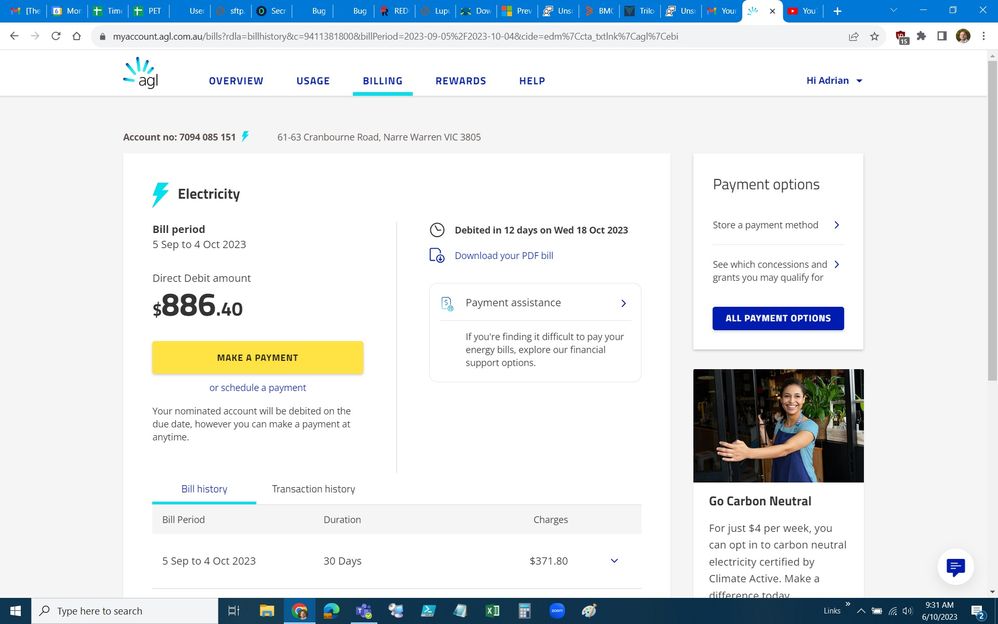Reload the page in browser
998x624 pixels.
point(55,36)
